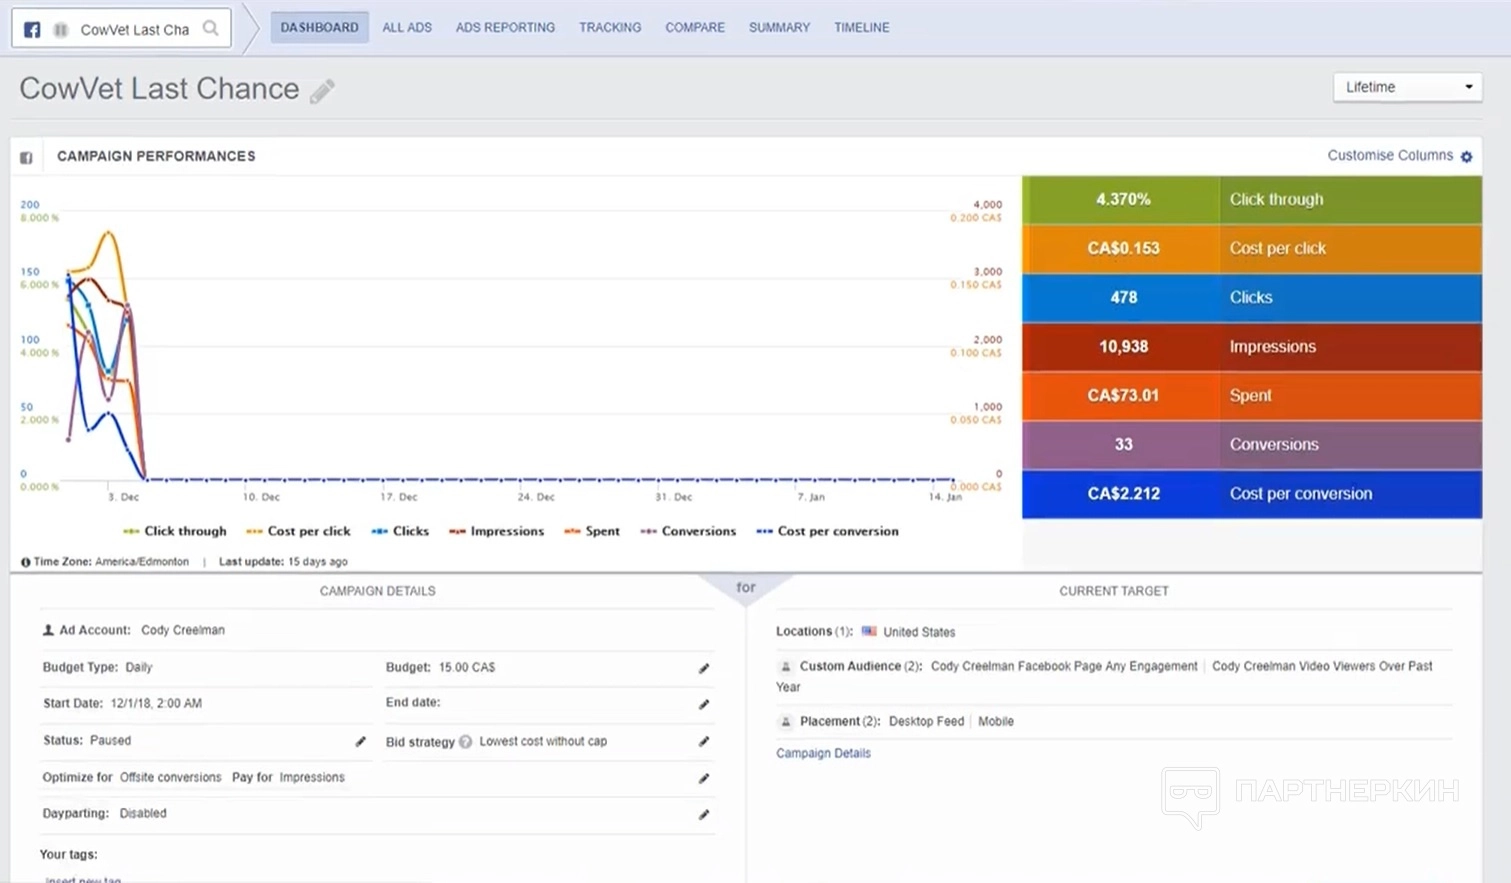This screenshot has width=1511, height=883.
Task: Edit the Budget with its pencil icon
Action: (704, 668)
